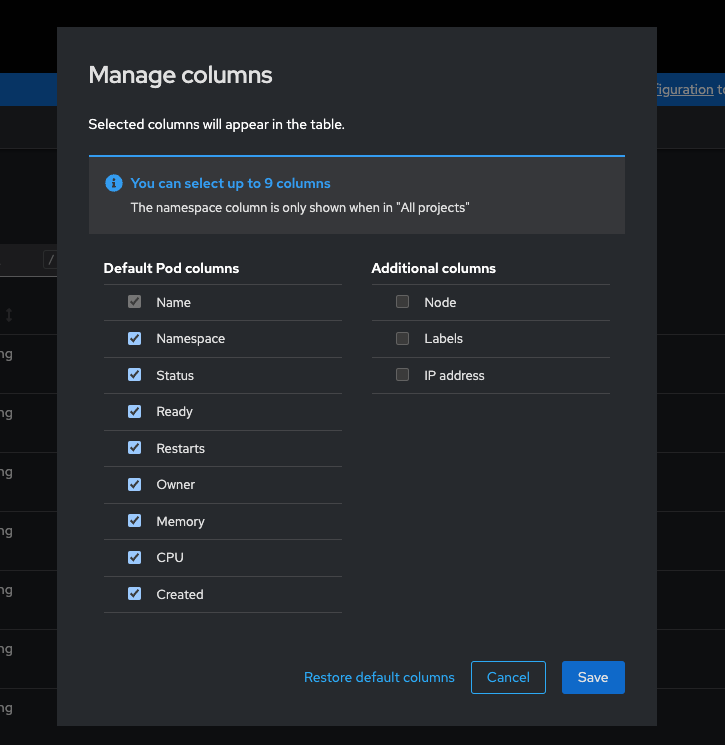
Task: Open the configuration link in background banner
Action: [x=685, y=90]
